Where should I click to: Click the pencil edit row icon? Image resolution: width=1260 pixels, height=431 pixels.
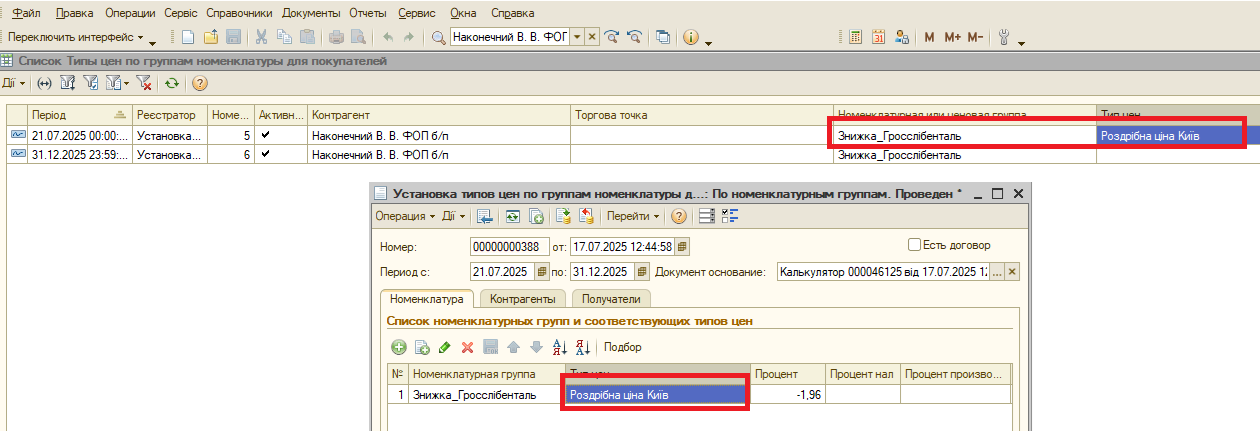pos(444,347)
